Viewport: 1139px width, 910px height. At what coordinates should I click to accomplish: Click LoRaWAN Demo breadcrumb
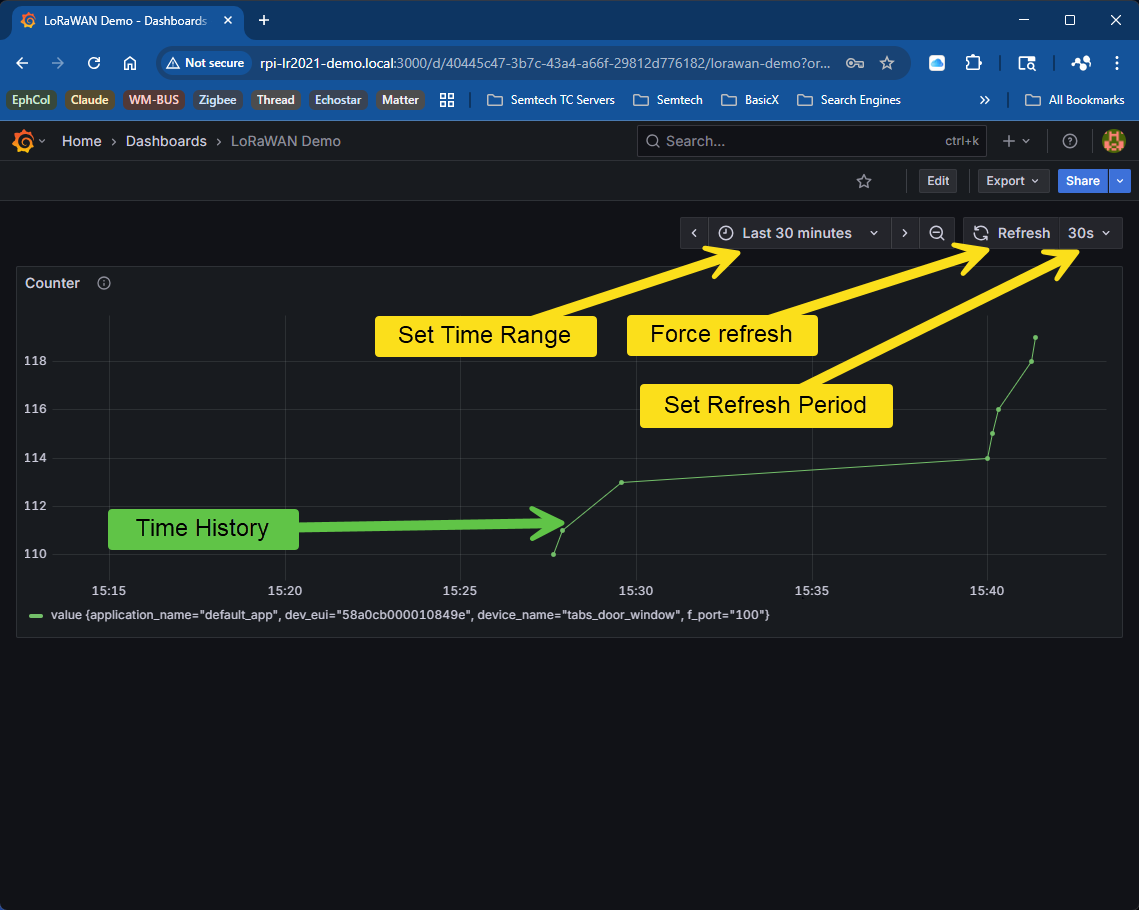coord(285,141)
